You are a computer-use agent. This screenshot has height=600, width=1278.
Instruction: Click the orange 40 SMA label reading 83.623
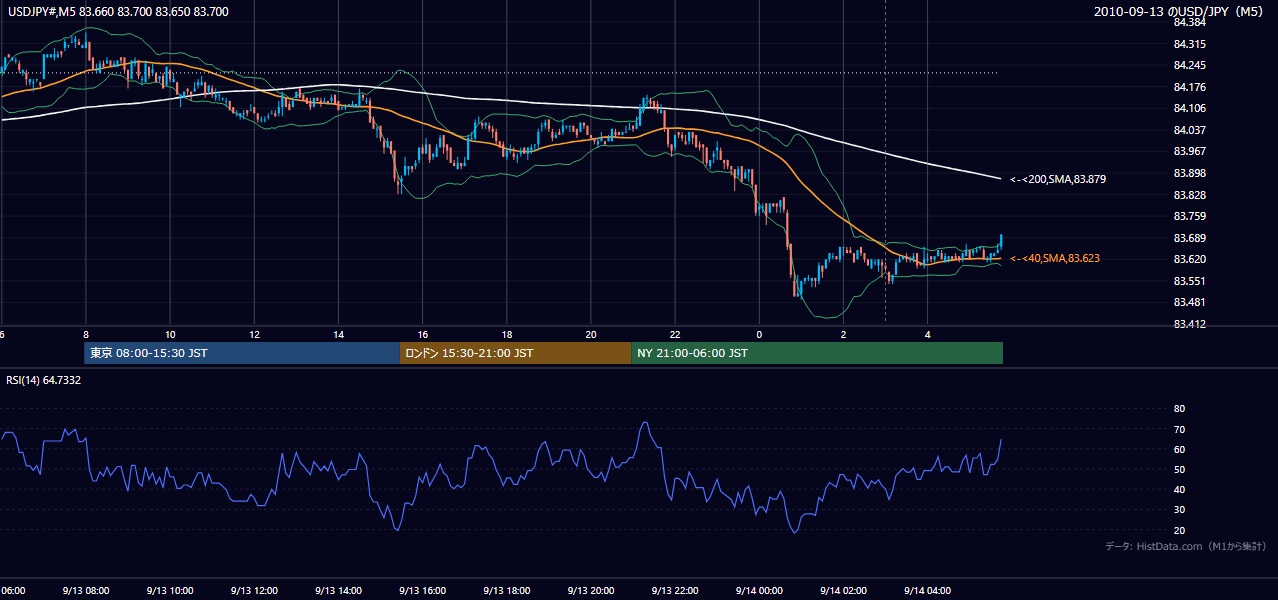[1054, 258]
